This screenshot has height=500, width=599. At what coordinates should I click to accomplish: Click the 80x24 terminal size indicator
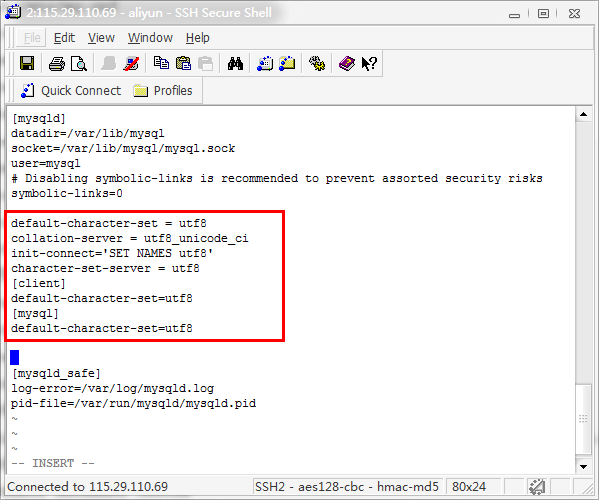pos(469,487)
